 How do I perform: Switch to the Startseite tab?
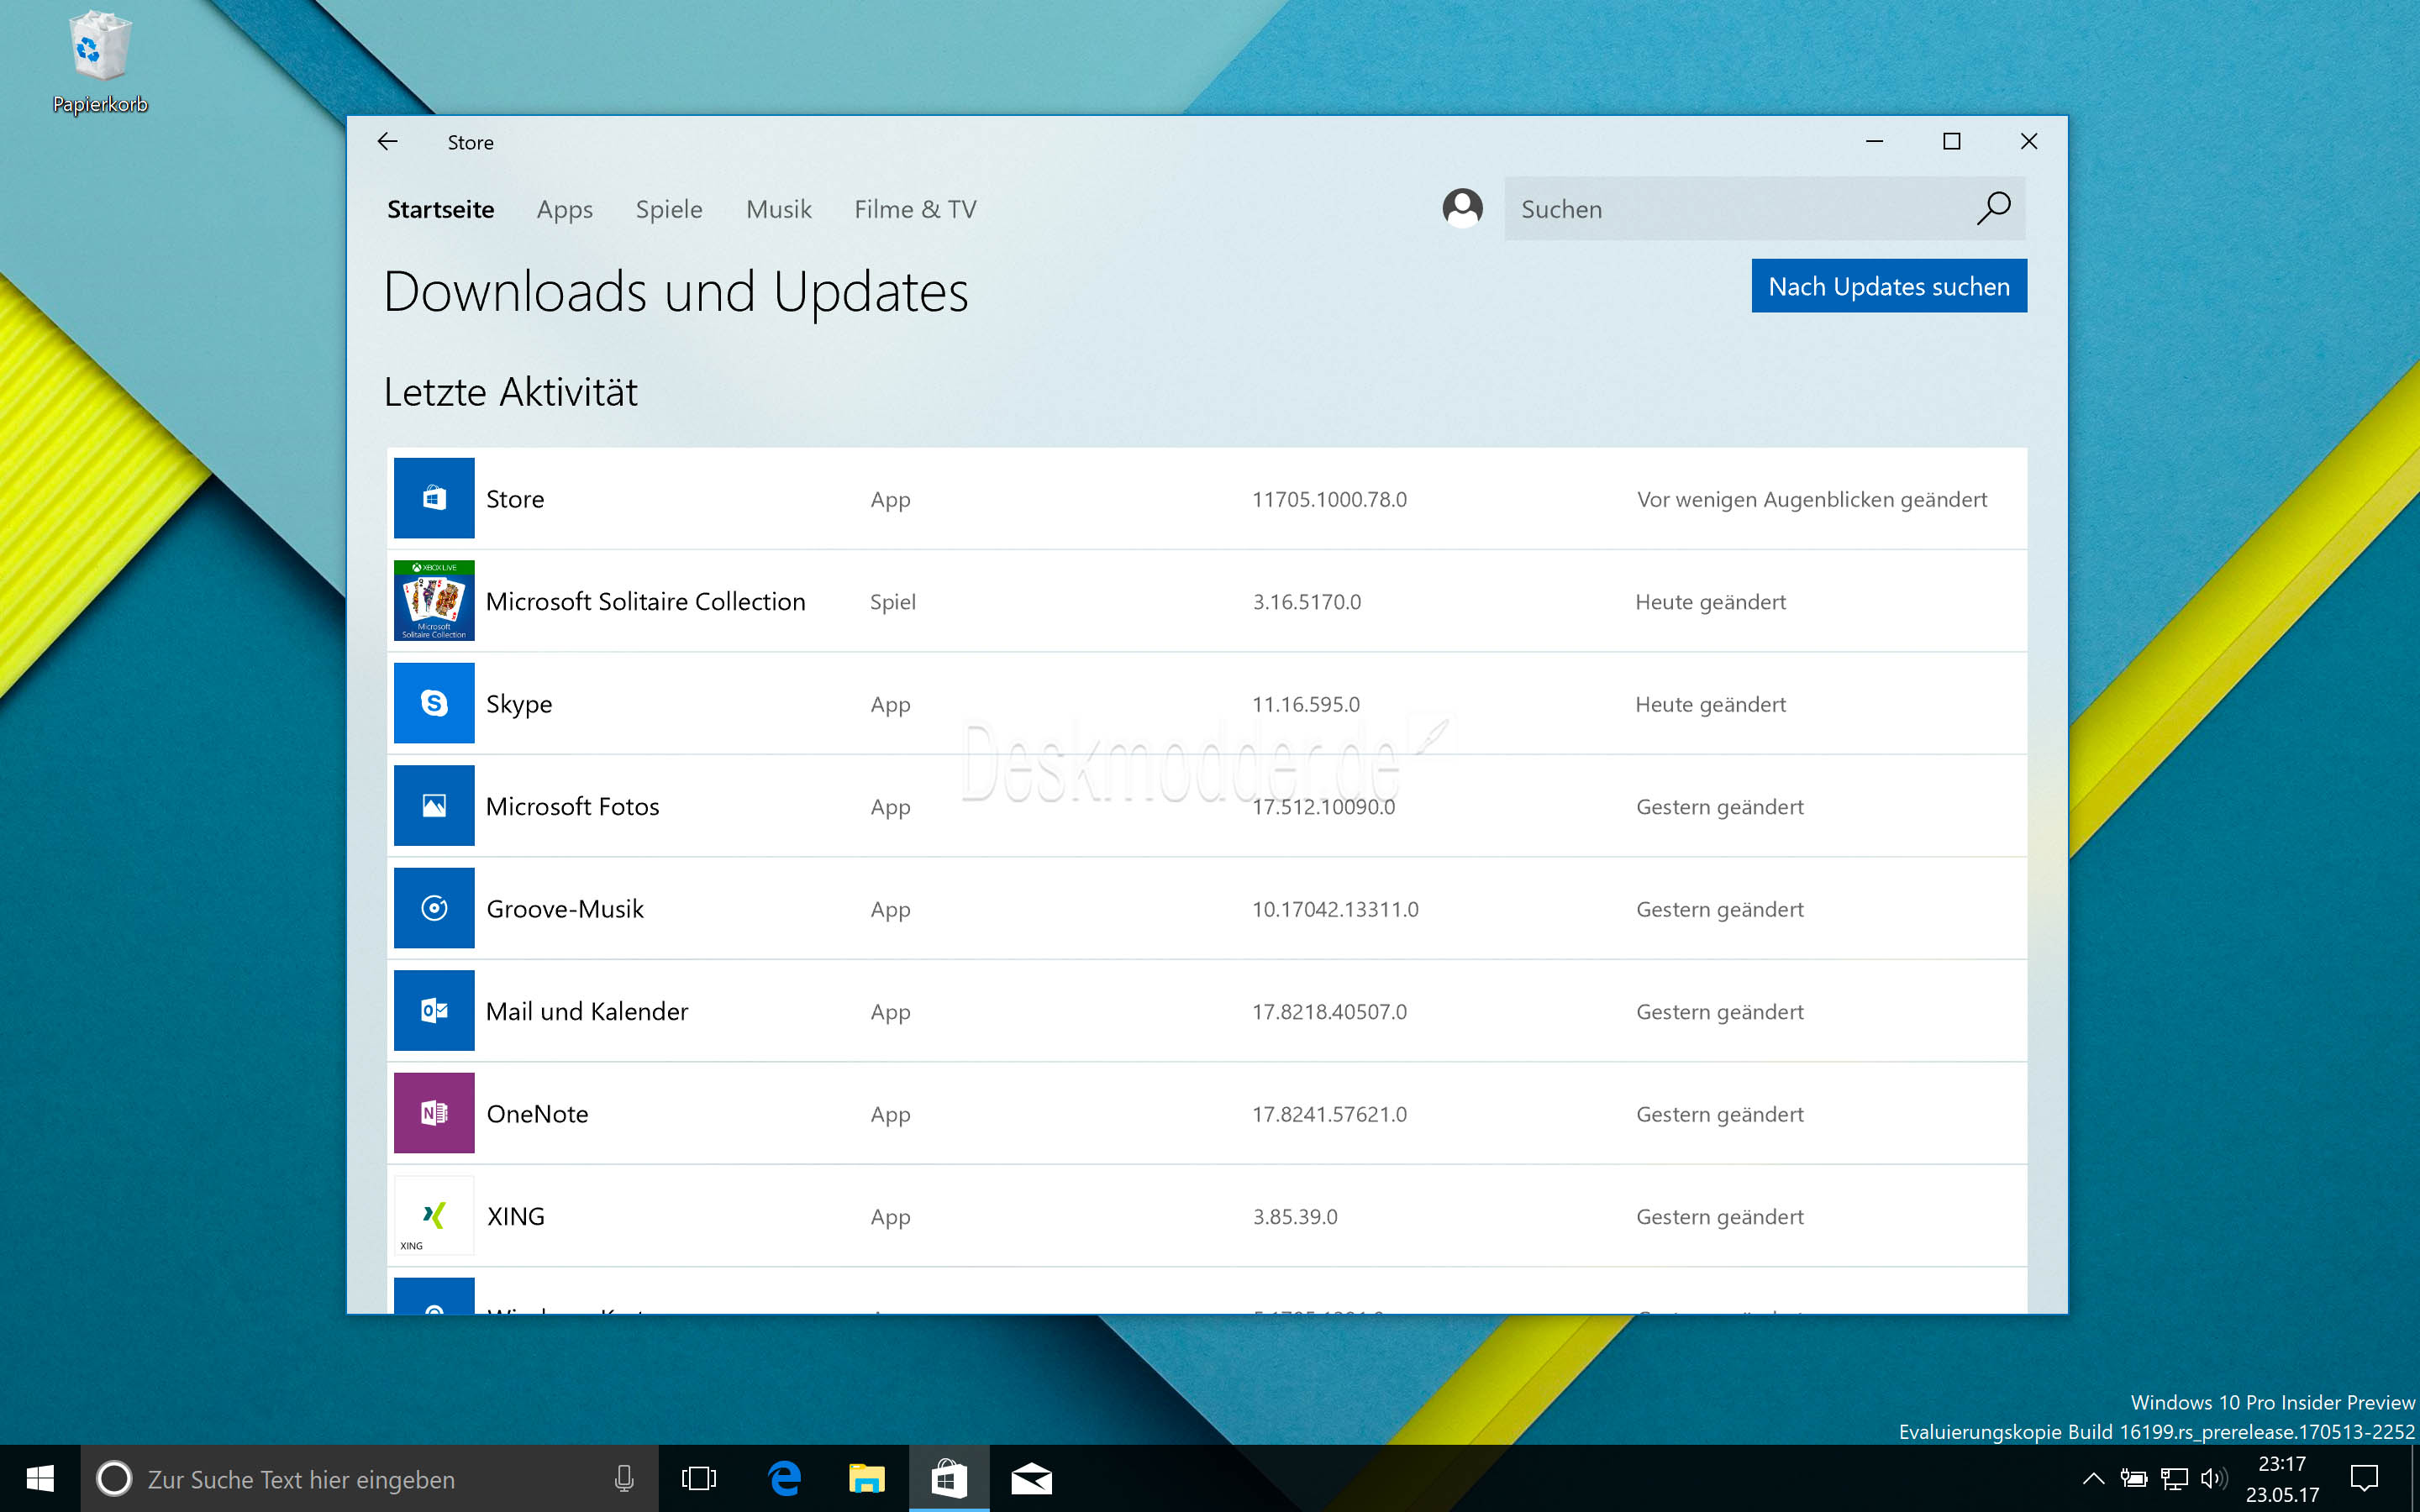tap(441, 209)
